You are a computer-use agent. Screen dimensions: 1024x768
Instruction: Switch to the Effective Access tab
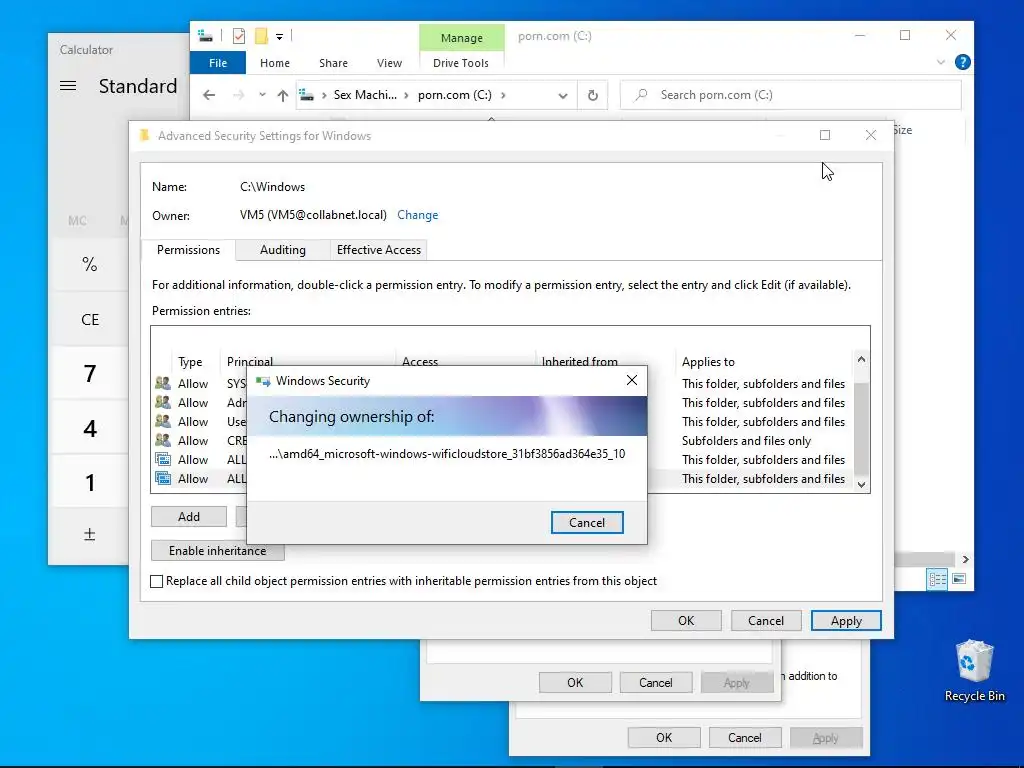pos(379,249)
